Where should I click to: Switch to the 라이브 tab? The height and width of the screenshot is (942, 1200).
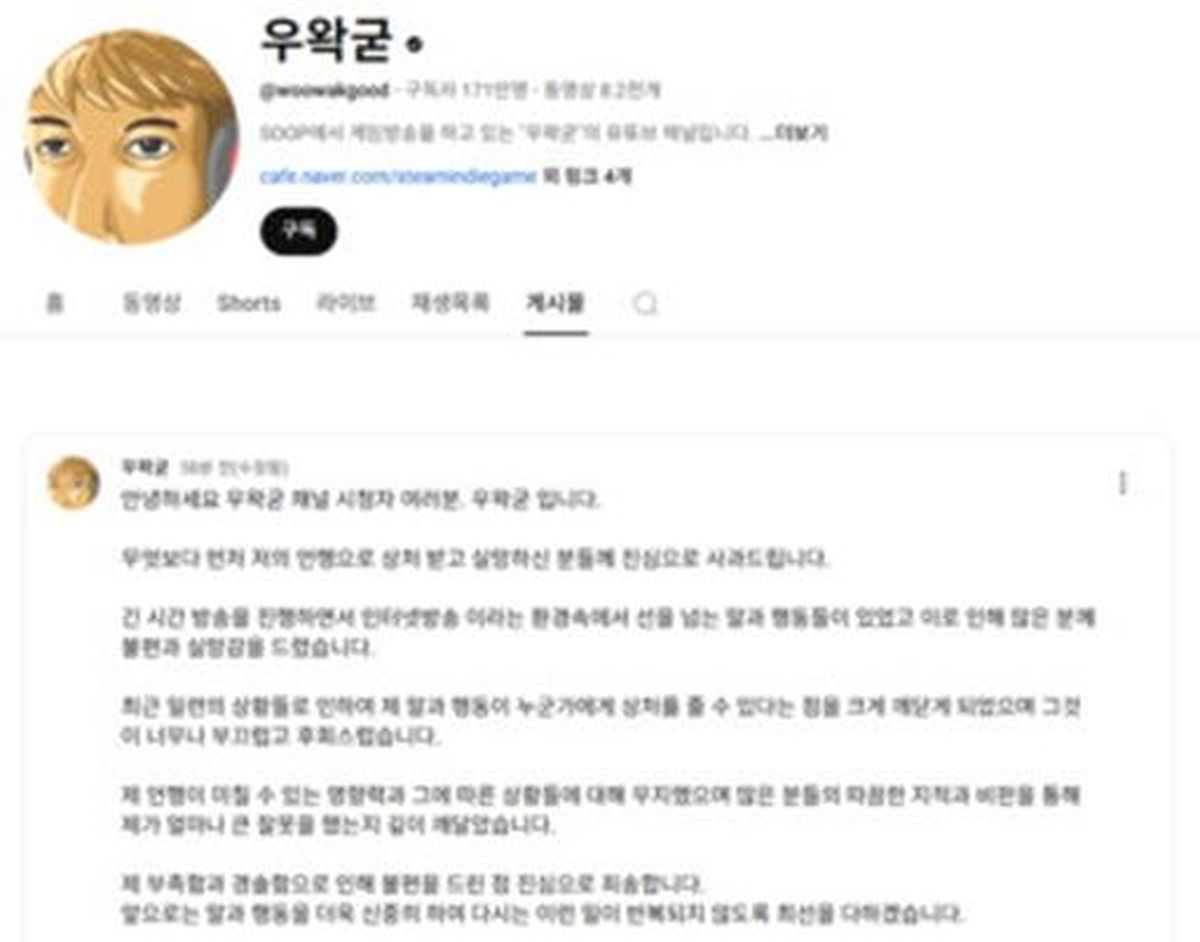click(x=345, y=303)
